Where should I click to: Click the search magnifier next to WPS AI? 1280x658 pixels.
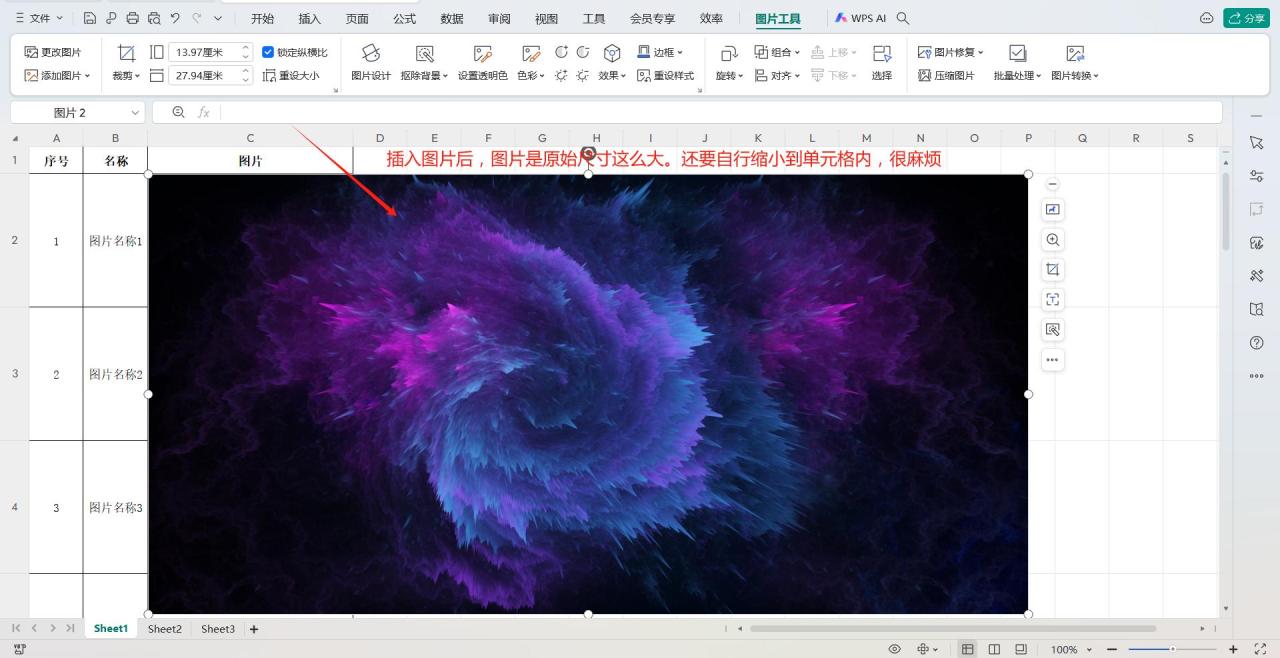tap(903, 18)
